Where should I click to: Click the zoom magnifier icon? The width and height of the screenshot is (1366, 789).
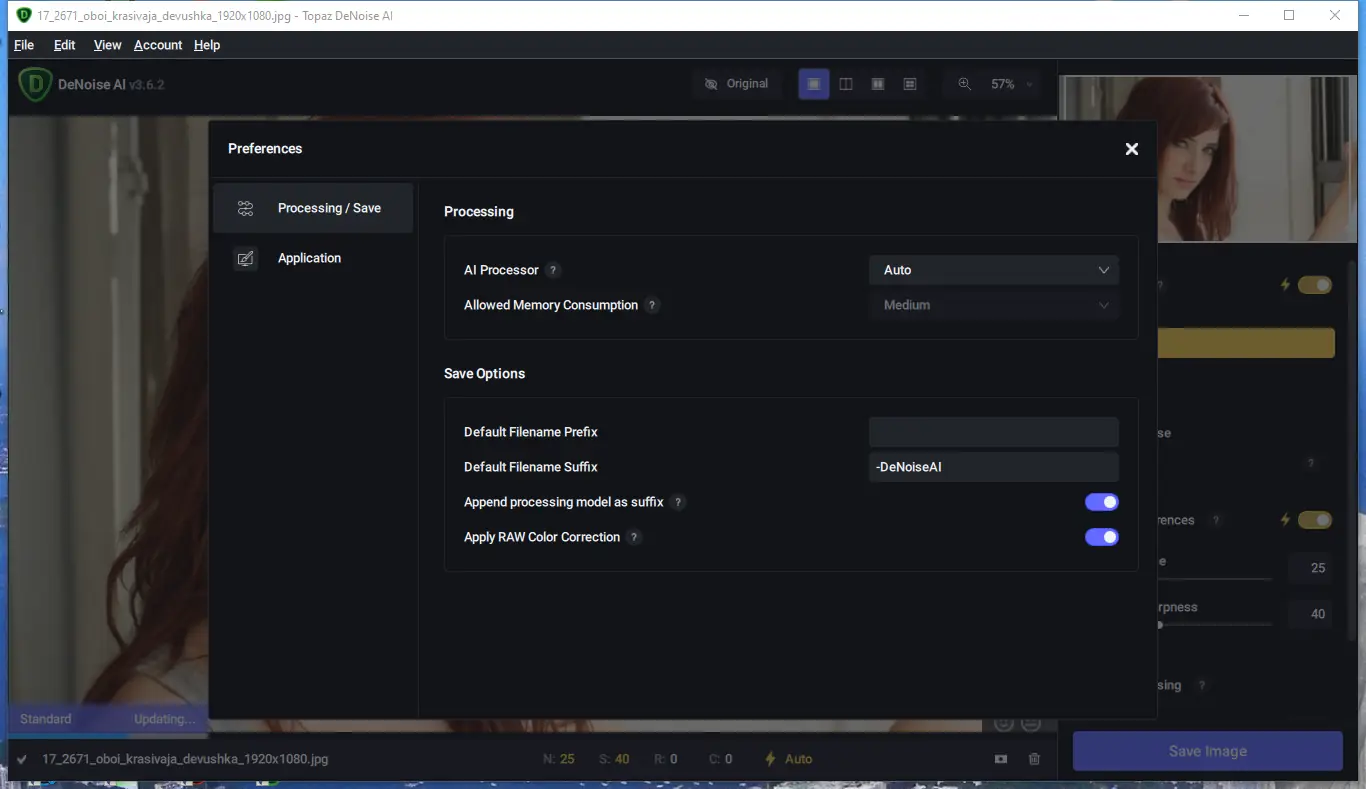click(964, 84)
